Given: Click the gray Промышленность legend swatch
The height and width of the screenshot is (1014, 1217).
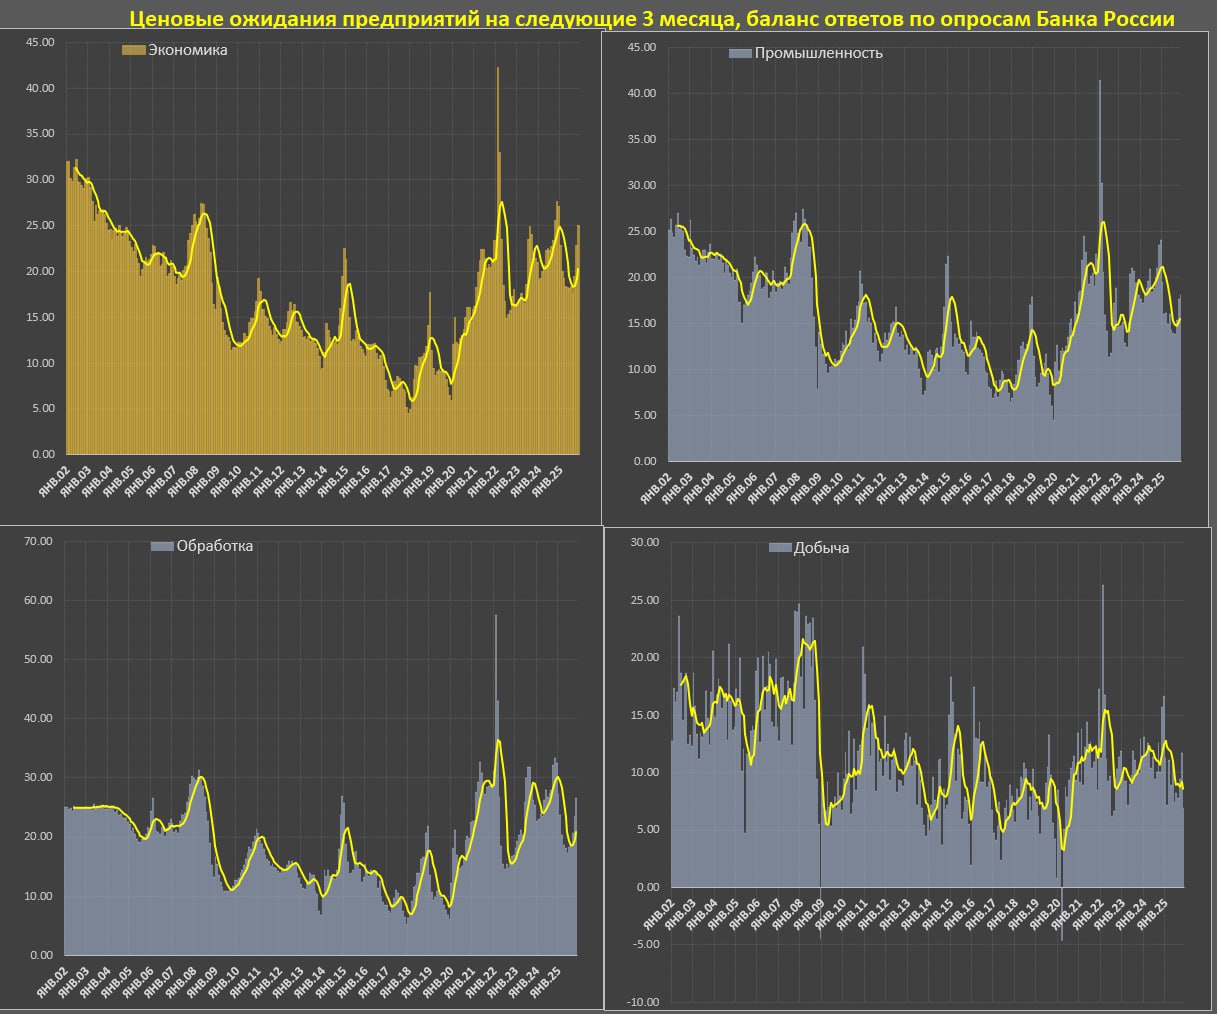Looking at the screenshot, I should tap(740, 53).
